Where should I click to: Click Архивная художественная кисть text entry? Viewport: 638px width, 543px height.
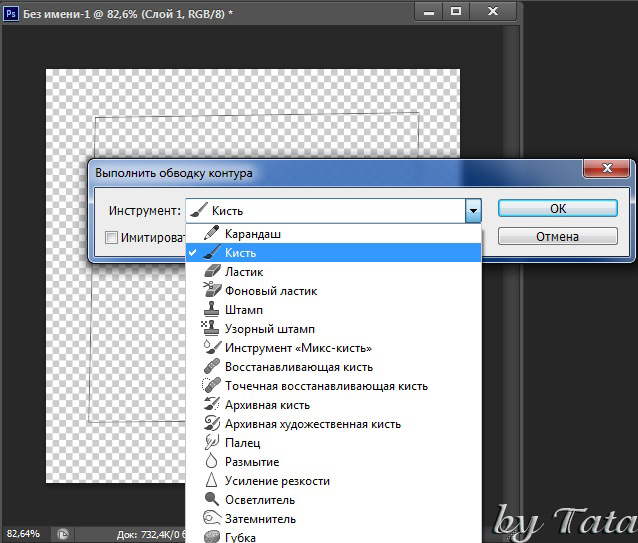point(313,424)
